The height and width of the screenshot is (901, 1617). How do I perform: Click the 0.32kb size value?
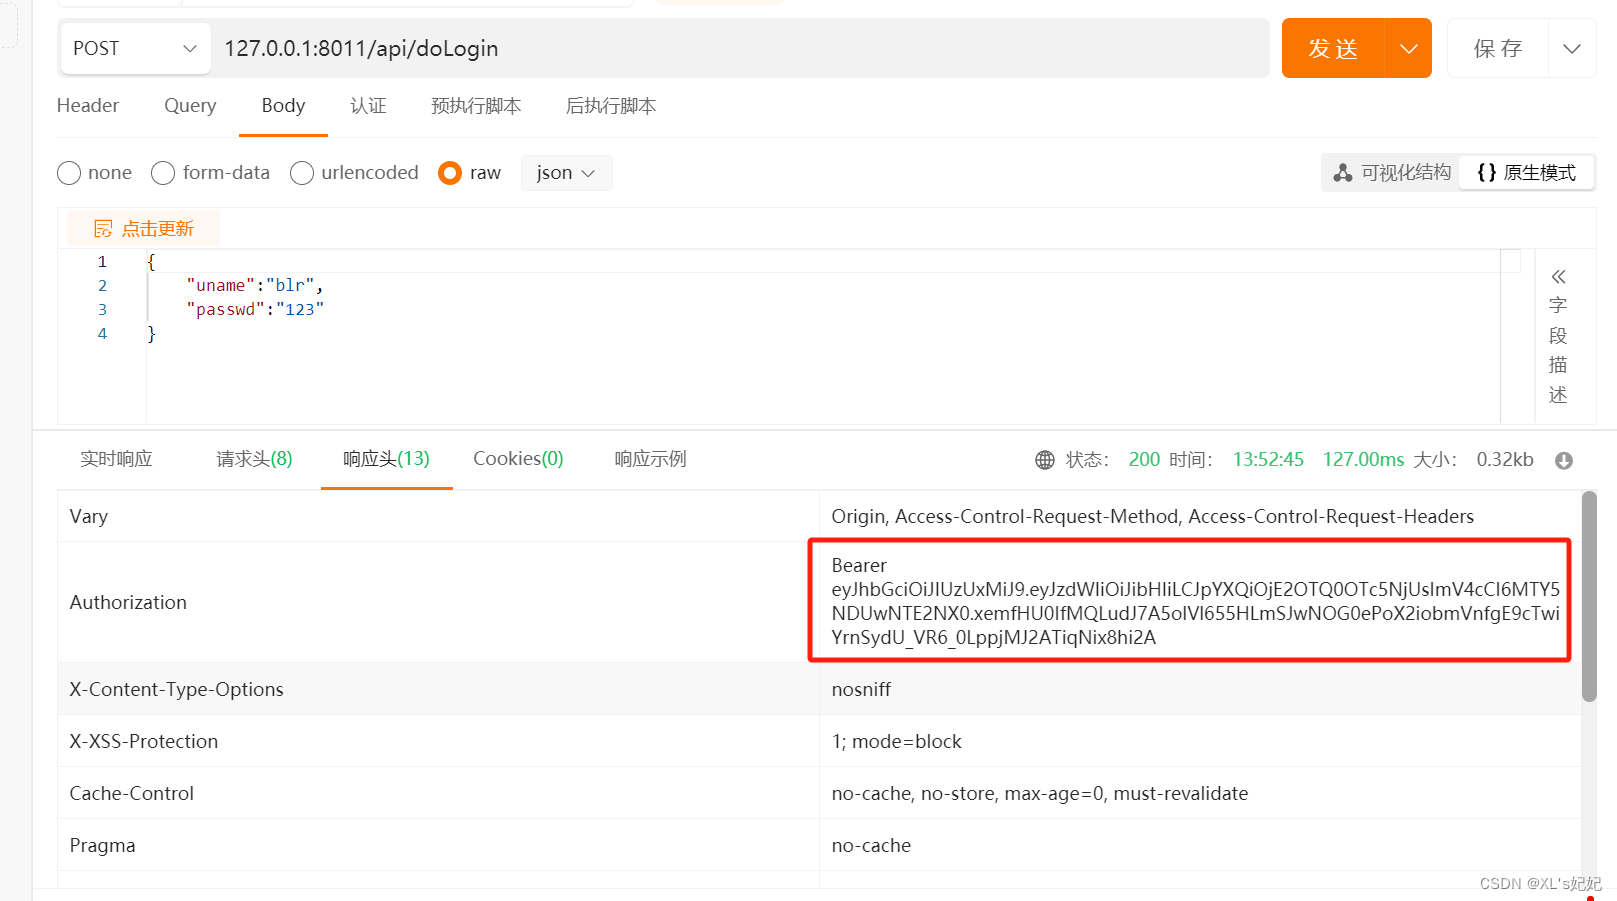[1505, 459]
